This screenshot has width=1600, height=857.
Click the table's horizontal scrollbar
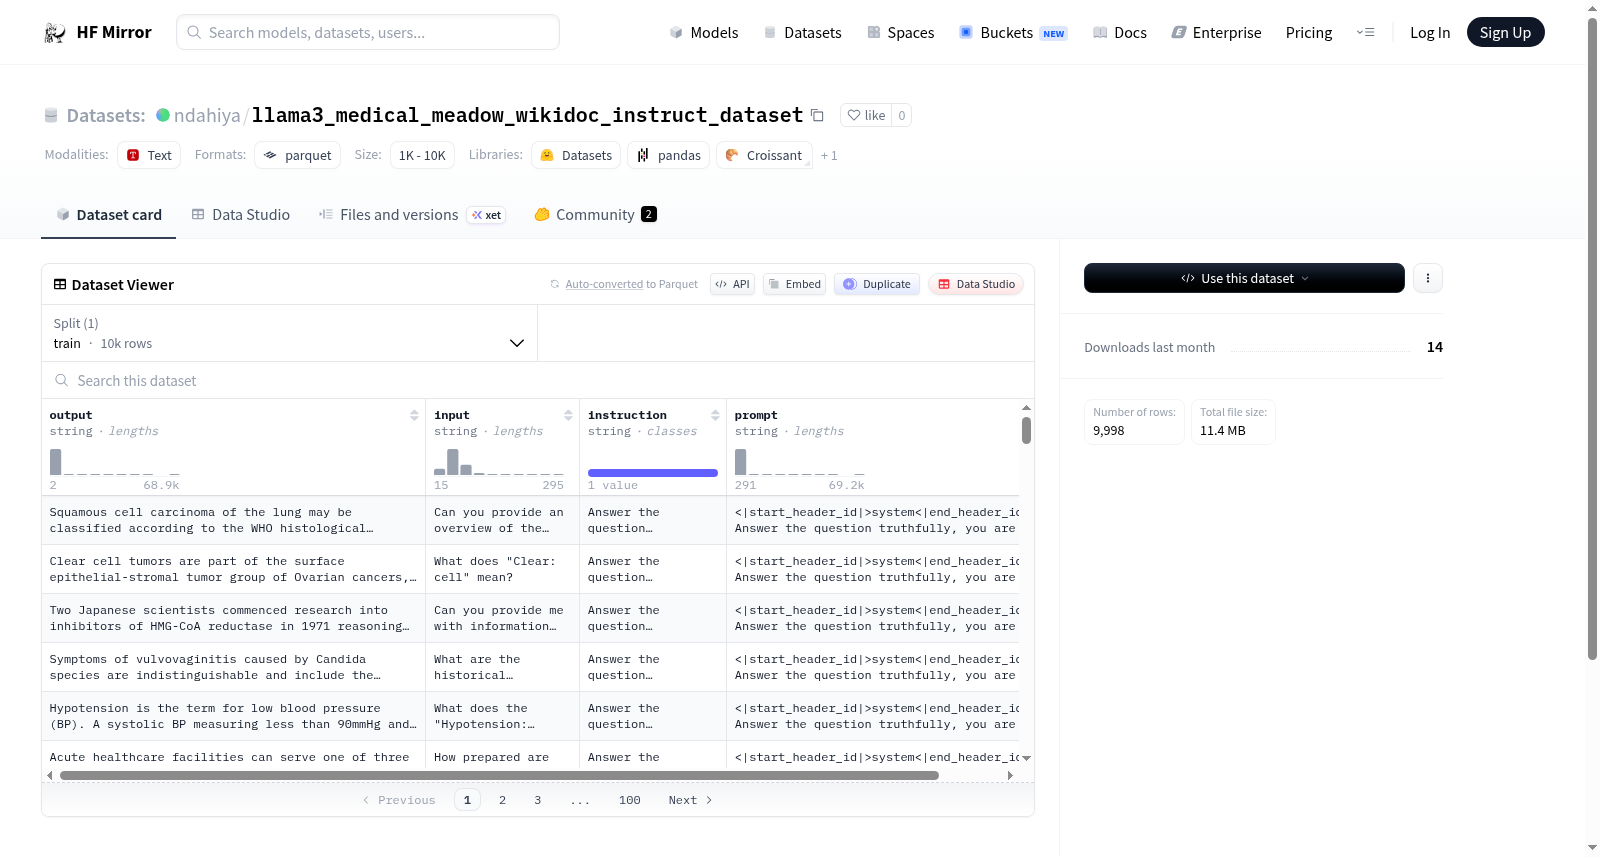point(499,775)
